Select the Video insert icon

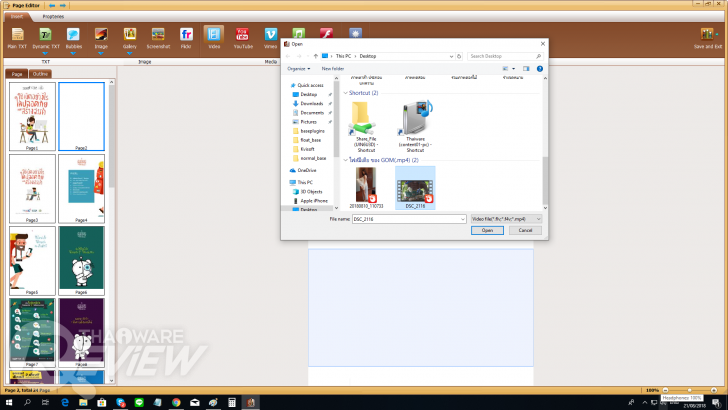click(x=214, y=34)
